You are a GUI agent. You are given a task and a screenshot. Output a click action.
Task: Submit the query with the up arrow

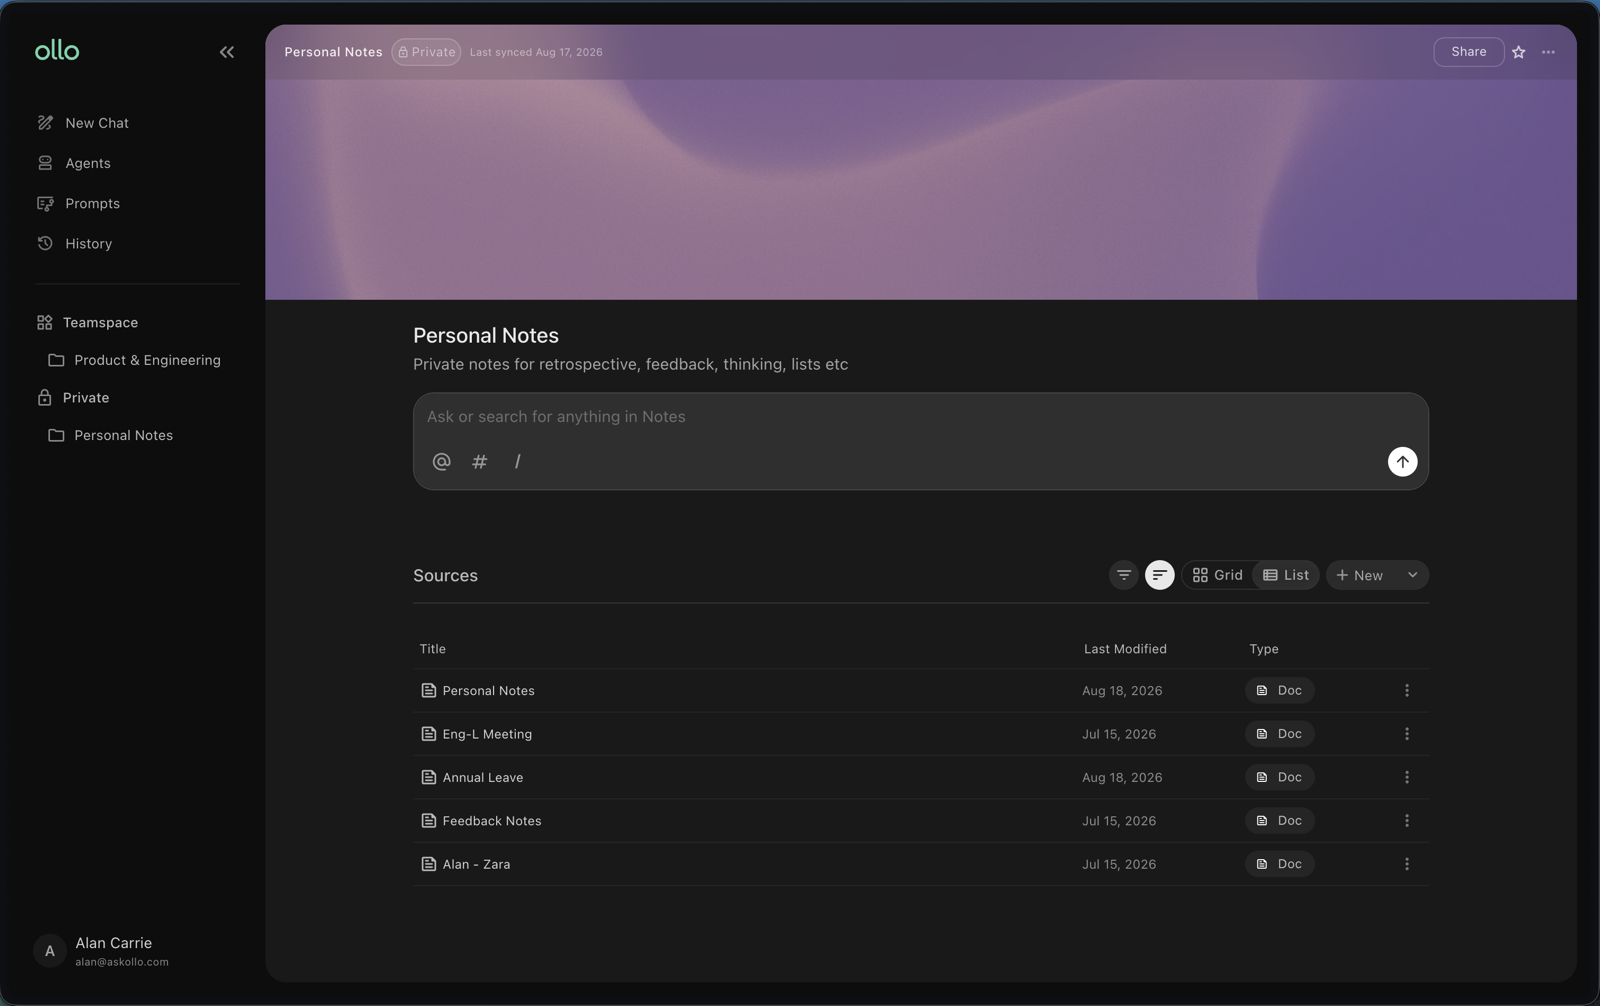[1402, 461]
